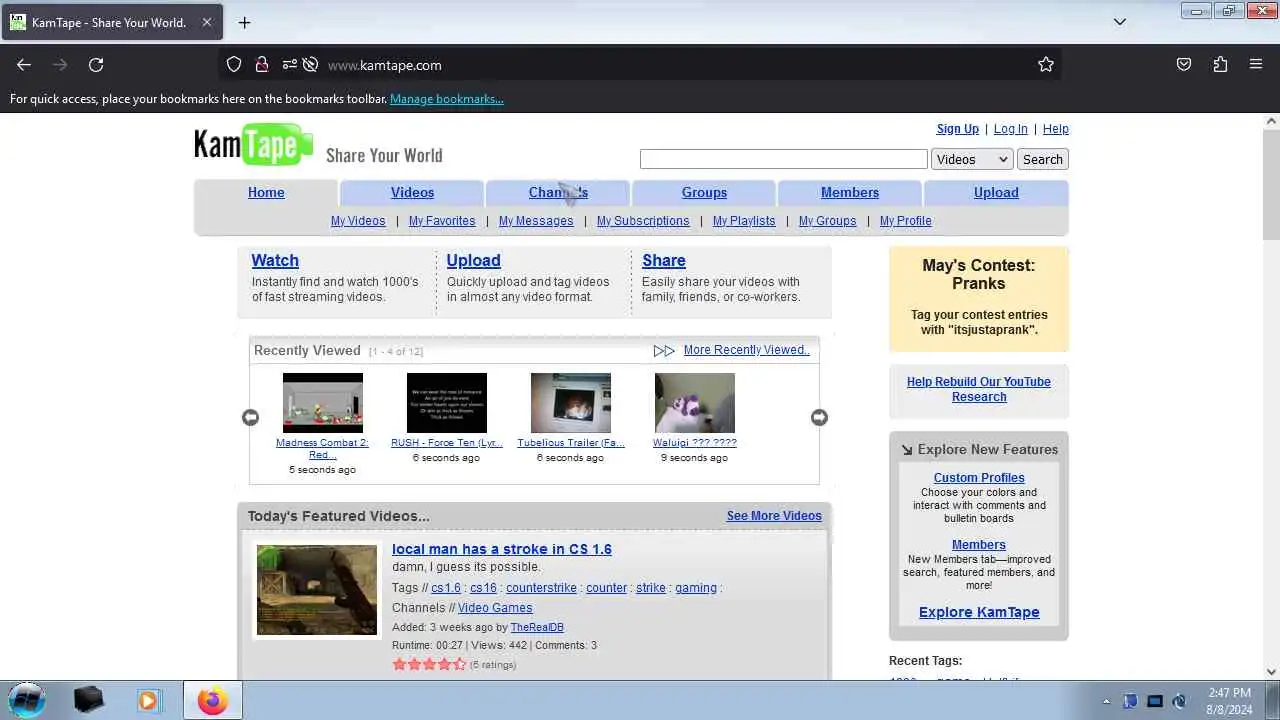Open the My Playlists submenu link

tap(744, 221)
